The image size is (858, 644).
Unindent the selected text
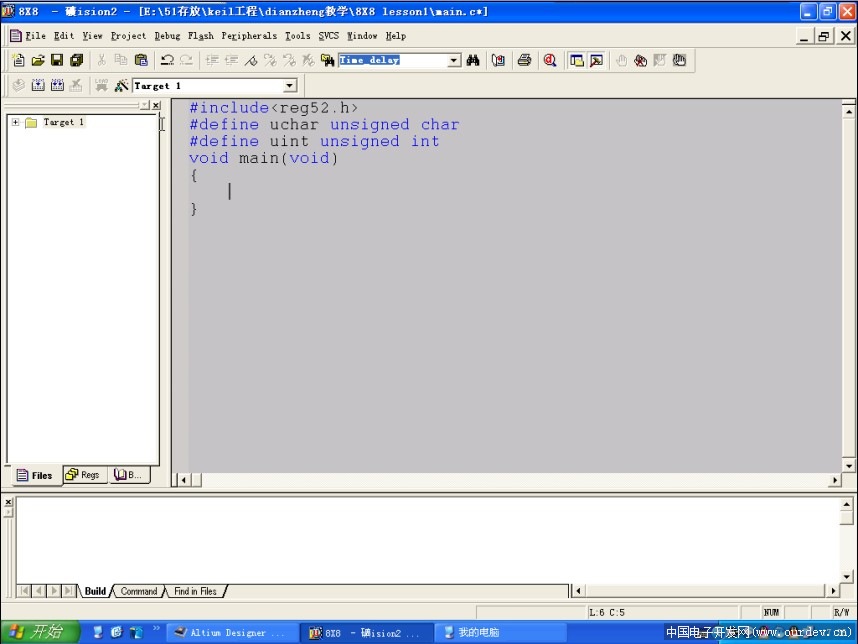(231, 60)
